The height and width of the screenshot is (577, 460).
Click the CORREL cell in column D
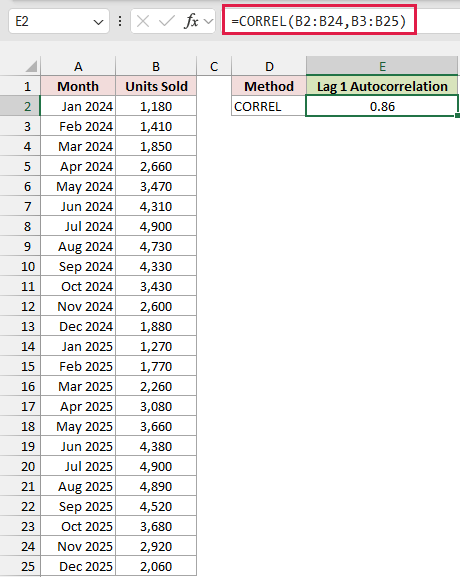269,106
